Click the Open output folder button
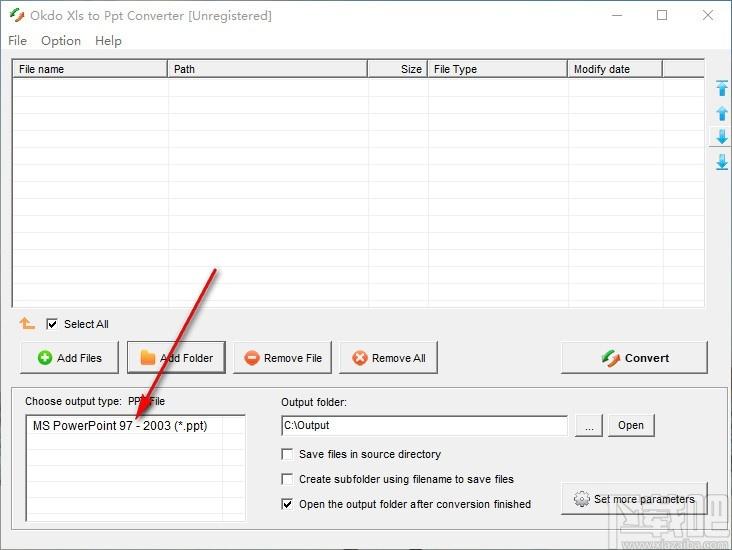This screenshot has height=550, width=732. tap(631, 425)
